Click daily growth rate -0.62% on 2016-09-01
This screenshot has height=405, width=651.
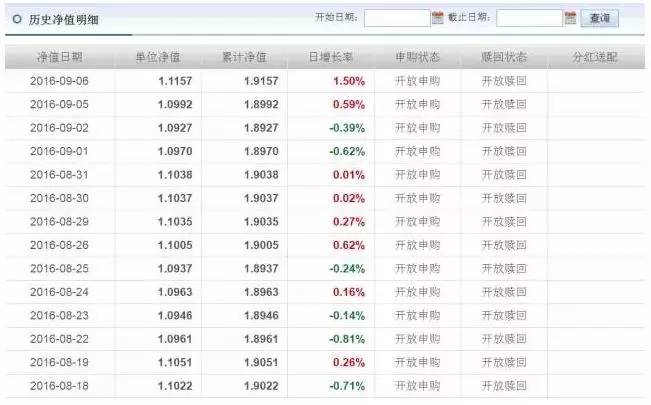[x=347, y=151]
